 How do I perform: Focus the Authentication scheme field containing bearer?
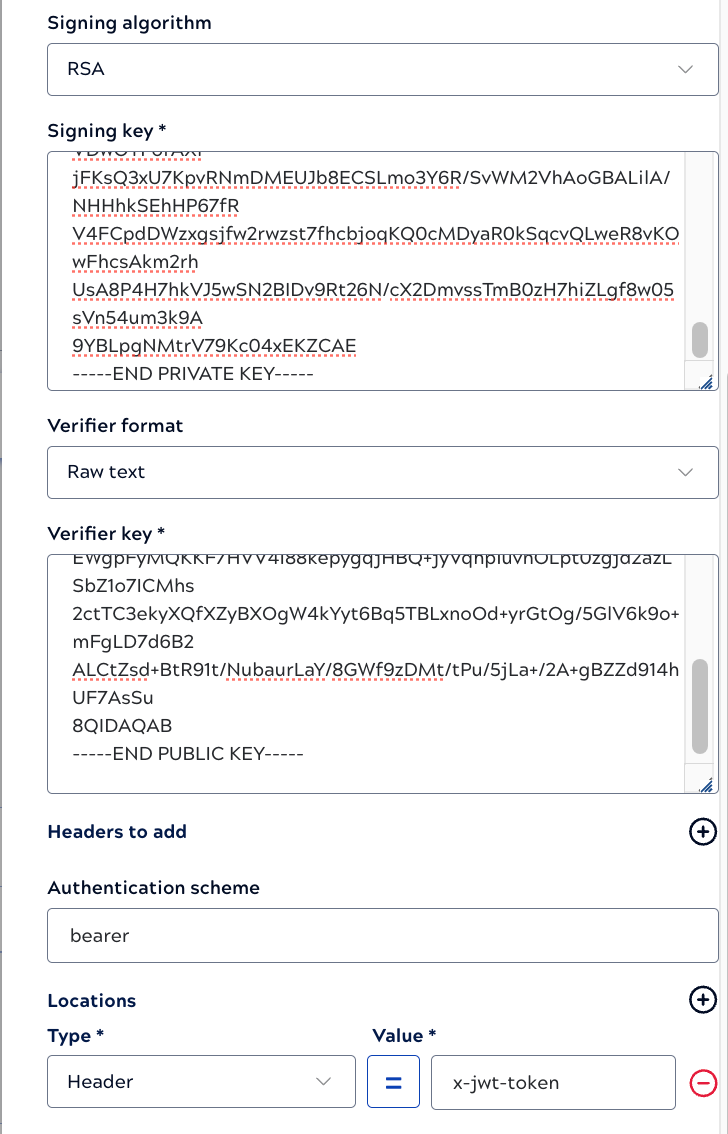pyautogui.click(x=383, y=935)
